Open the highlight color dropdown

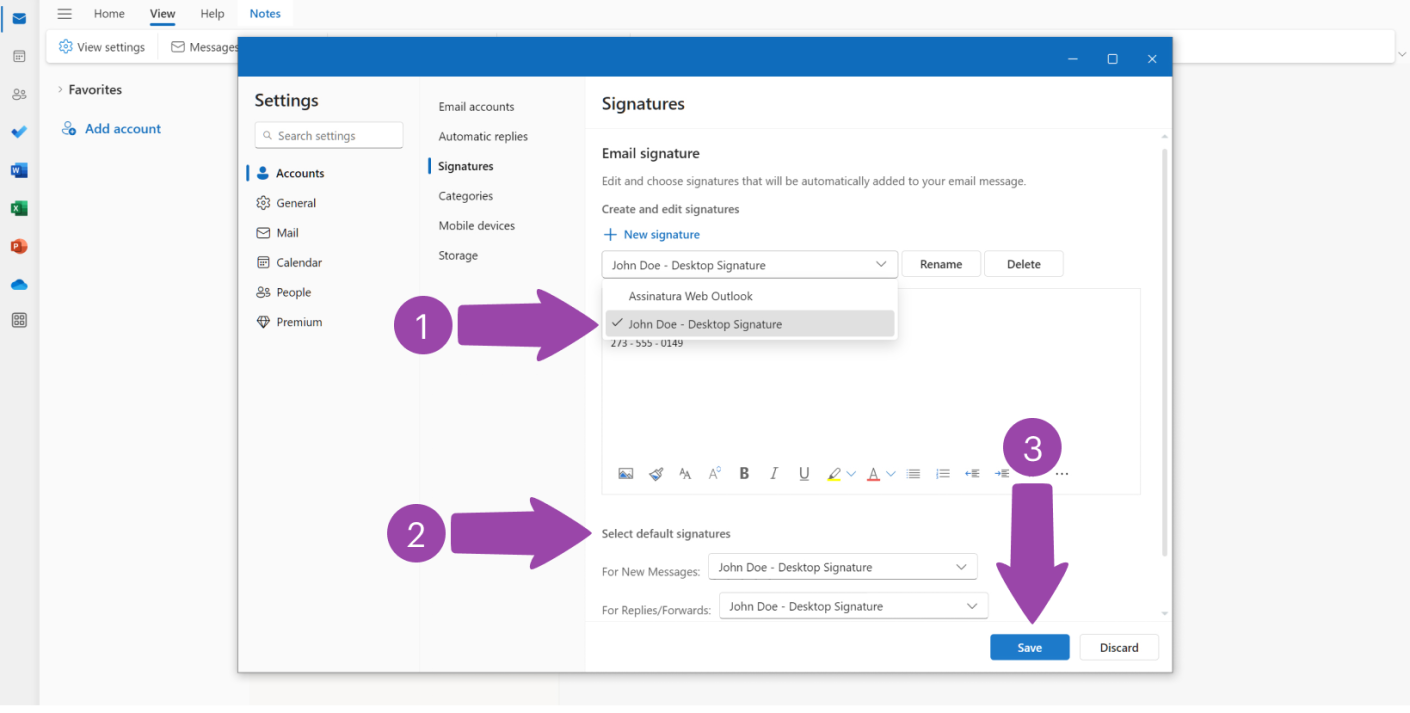point(851,473)
